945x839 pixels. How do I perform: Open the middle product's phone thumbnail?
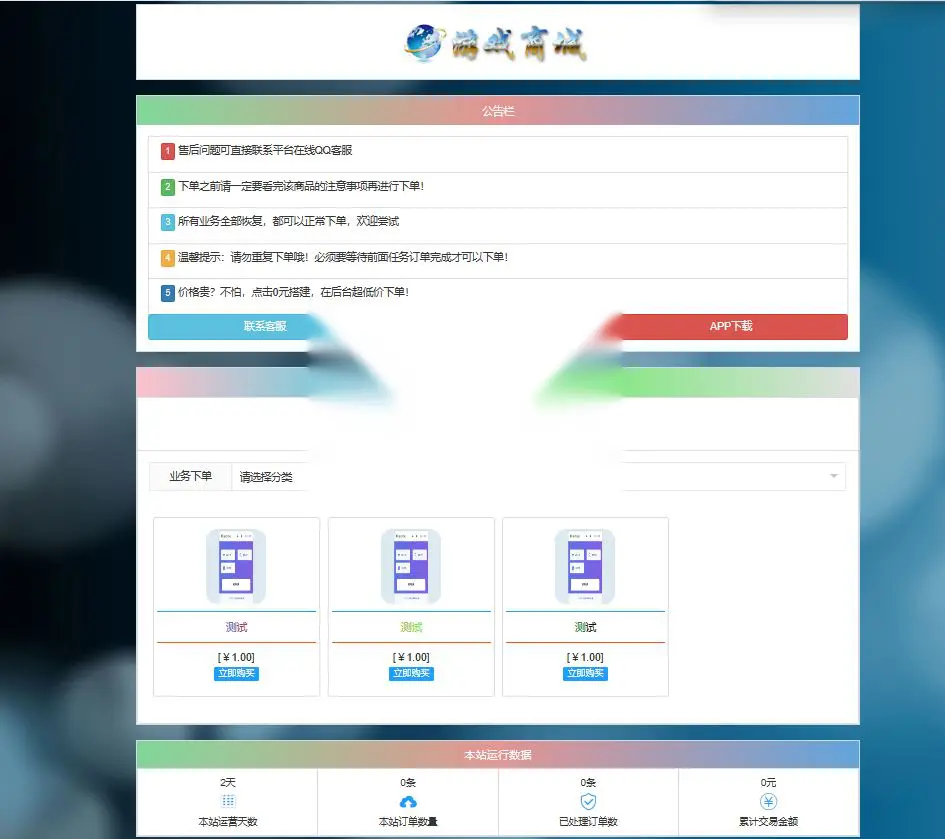tap(411, 566)
